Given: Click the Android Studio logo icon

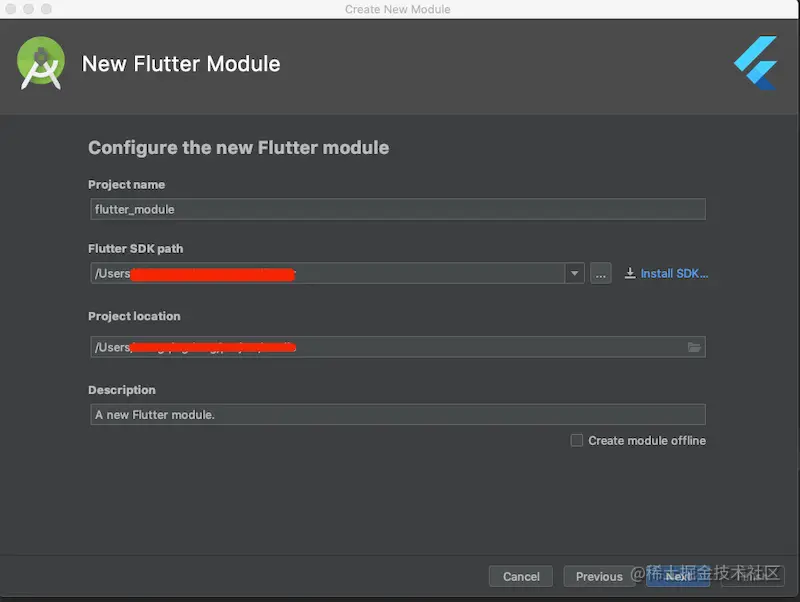Looking at the screenshot, I should 41,63.
